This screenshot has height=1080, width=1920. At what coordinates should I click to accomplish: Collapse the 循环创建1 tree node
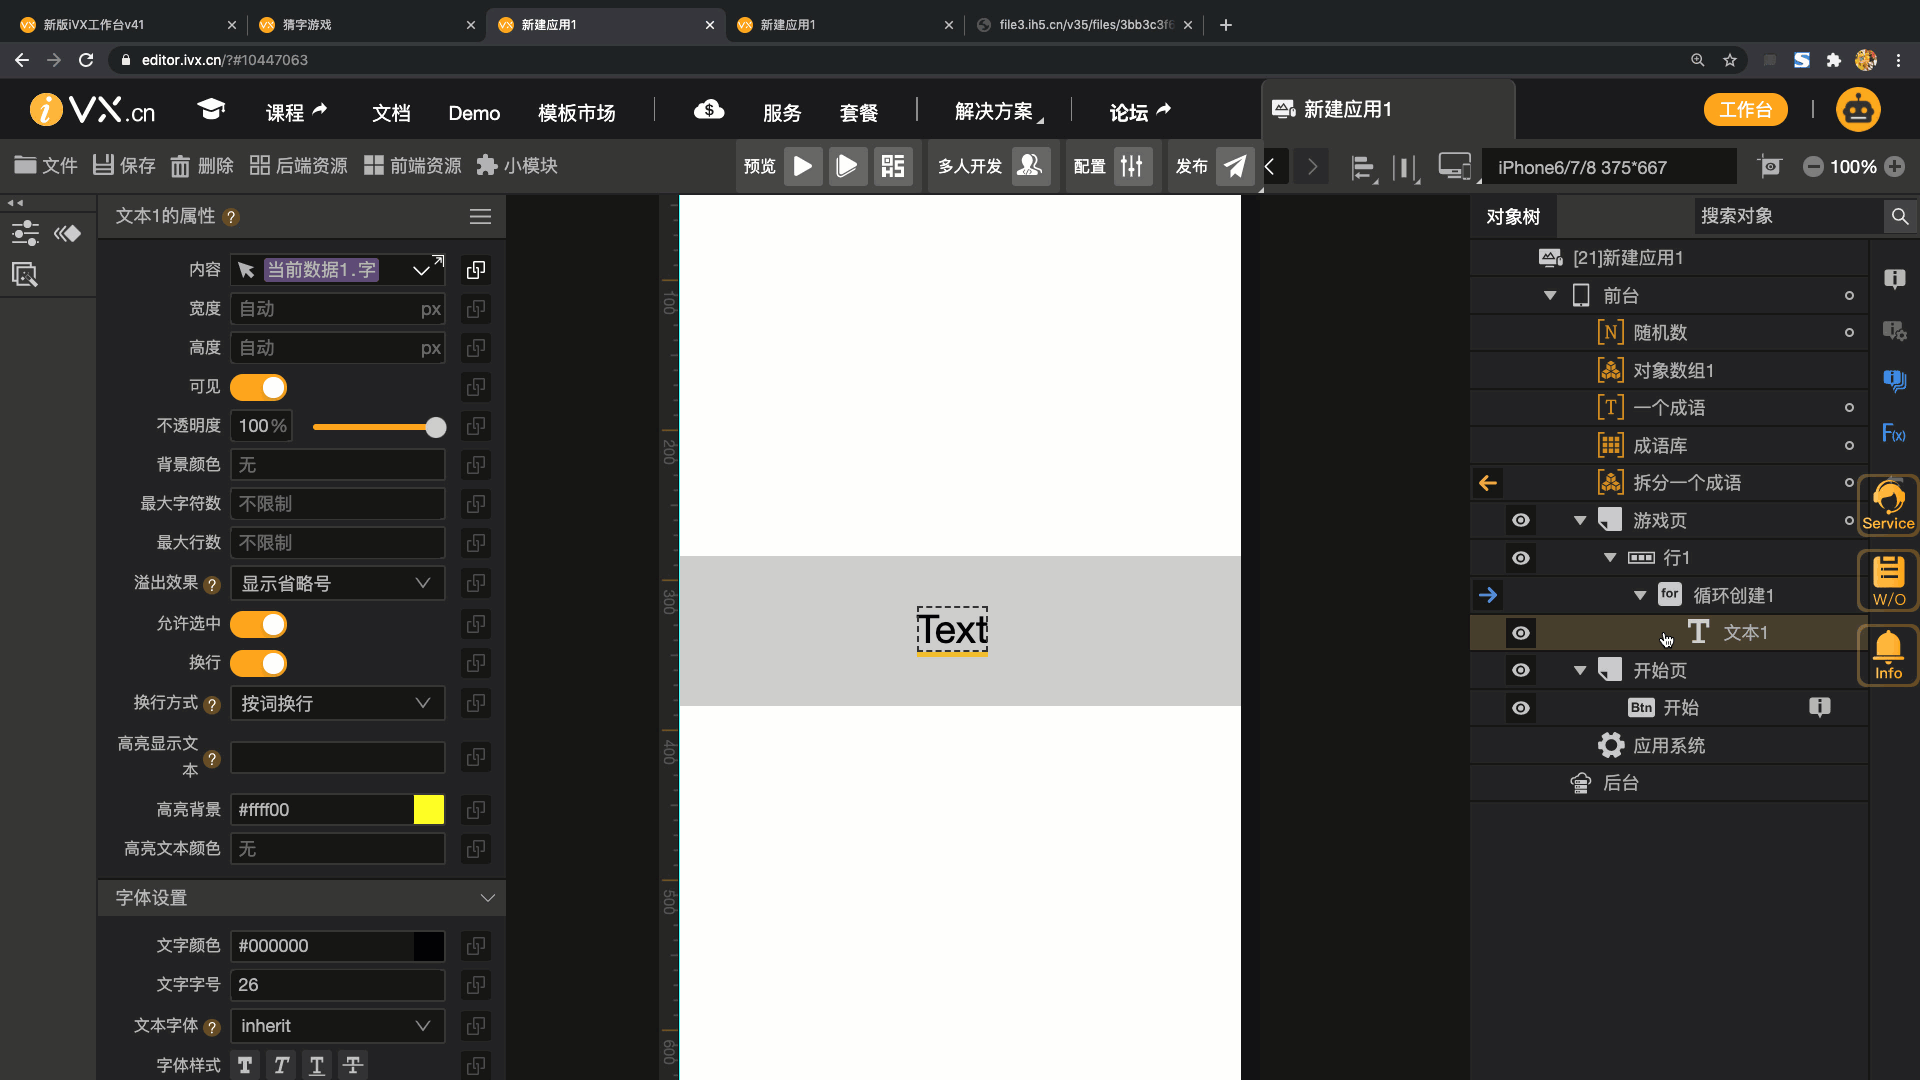[x=1639, y=595]
